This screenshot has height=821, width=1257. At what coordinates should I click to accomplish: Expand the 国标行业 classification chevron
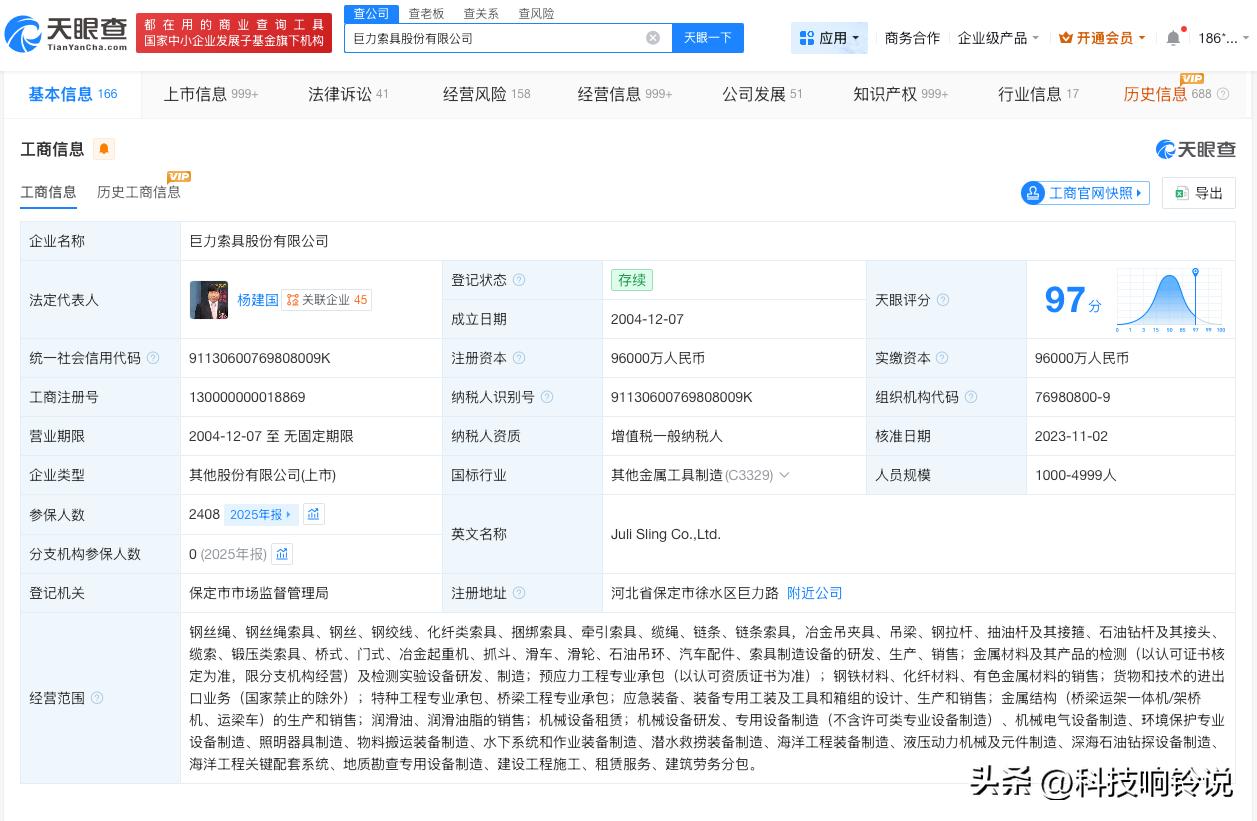click(x=784, y=475)
